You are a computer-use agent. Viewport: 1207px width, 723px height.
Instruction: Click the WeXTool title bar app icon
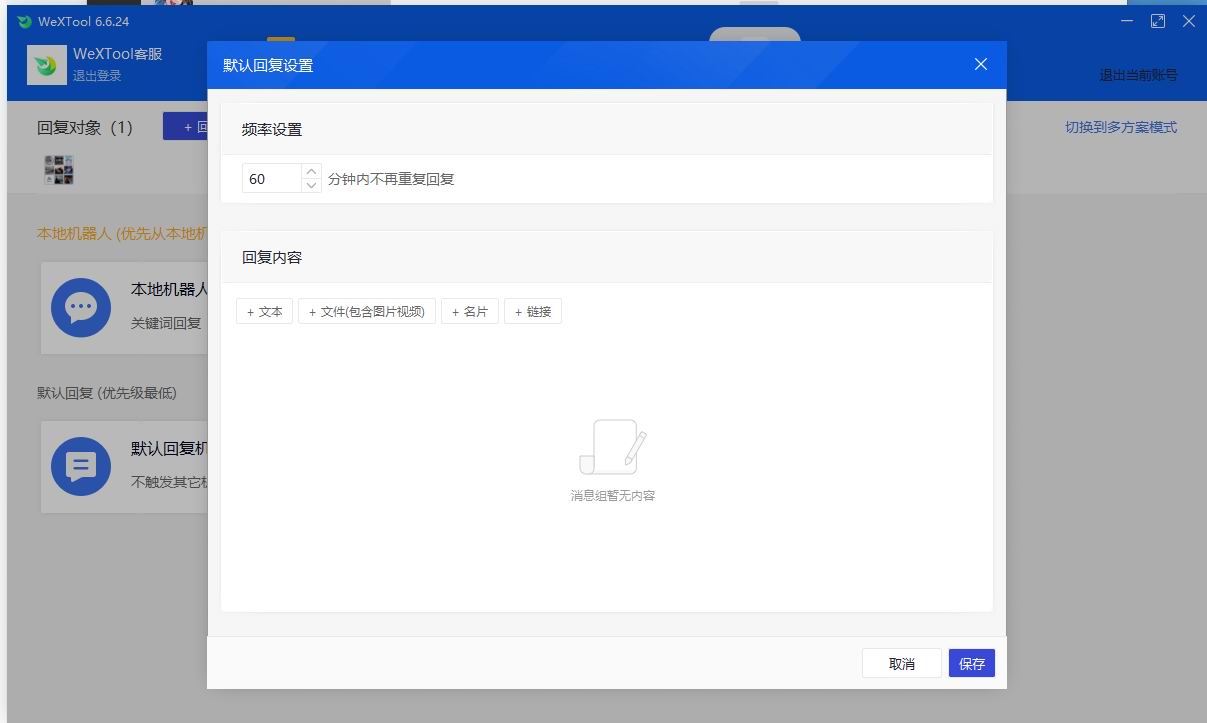[x=25, y=21]
